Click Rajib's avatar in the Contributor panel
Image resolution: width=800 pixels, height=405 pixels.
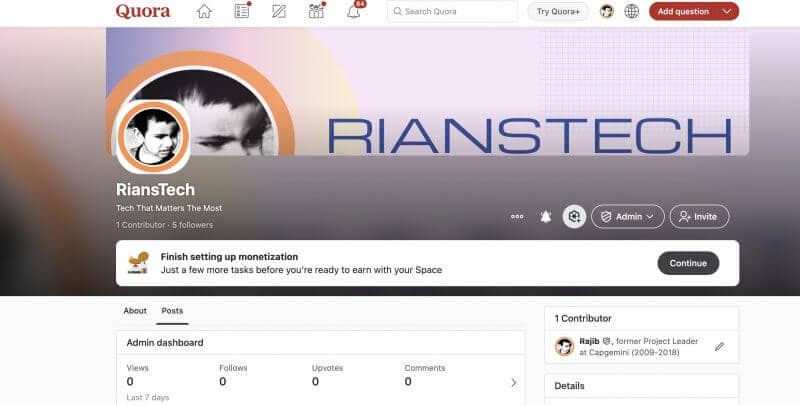(x=565, y=347)
